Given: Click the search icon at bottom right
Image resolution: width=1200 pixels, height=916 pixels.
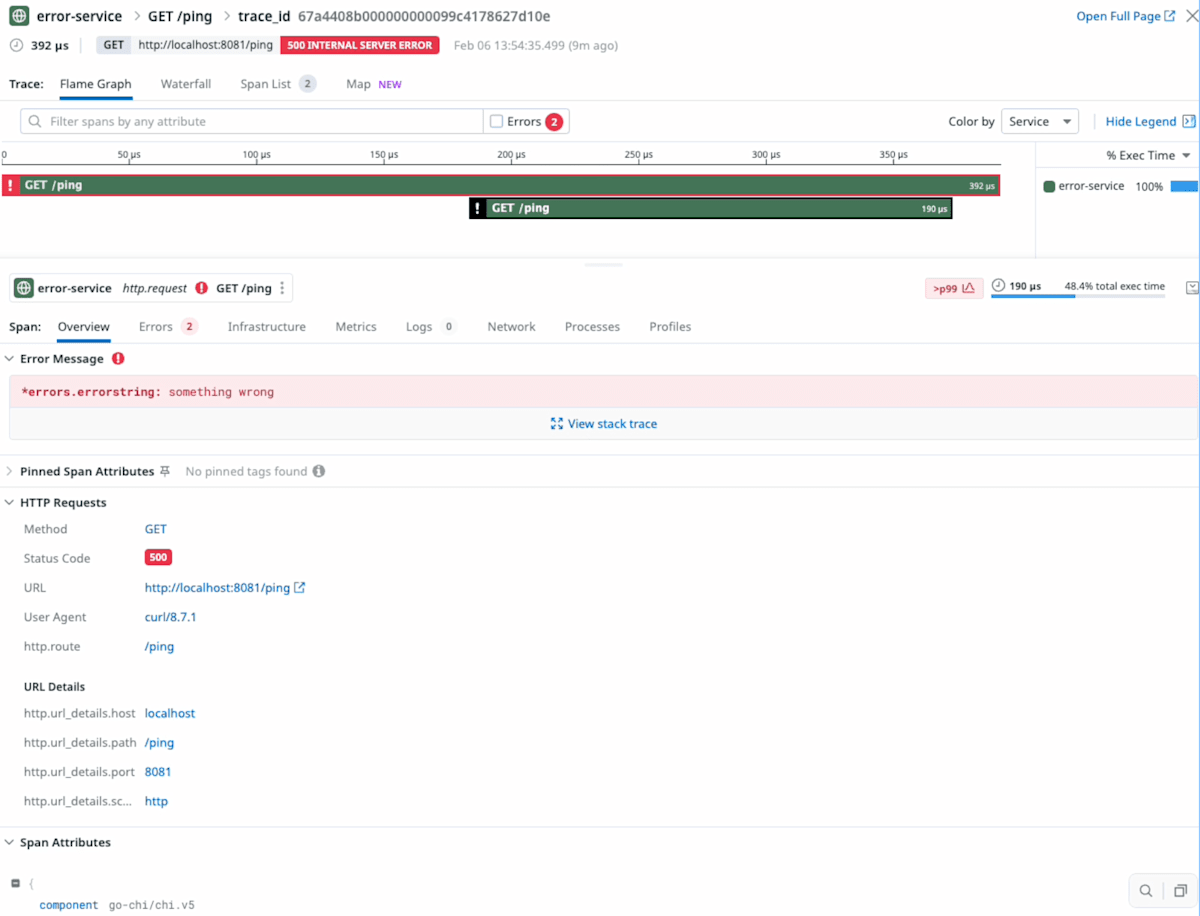Looking at the screenshot, I should pos(1146,891).
